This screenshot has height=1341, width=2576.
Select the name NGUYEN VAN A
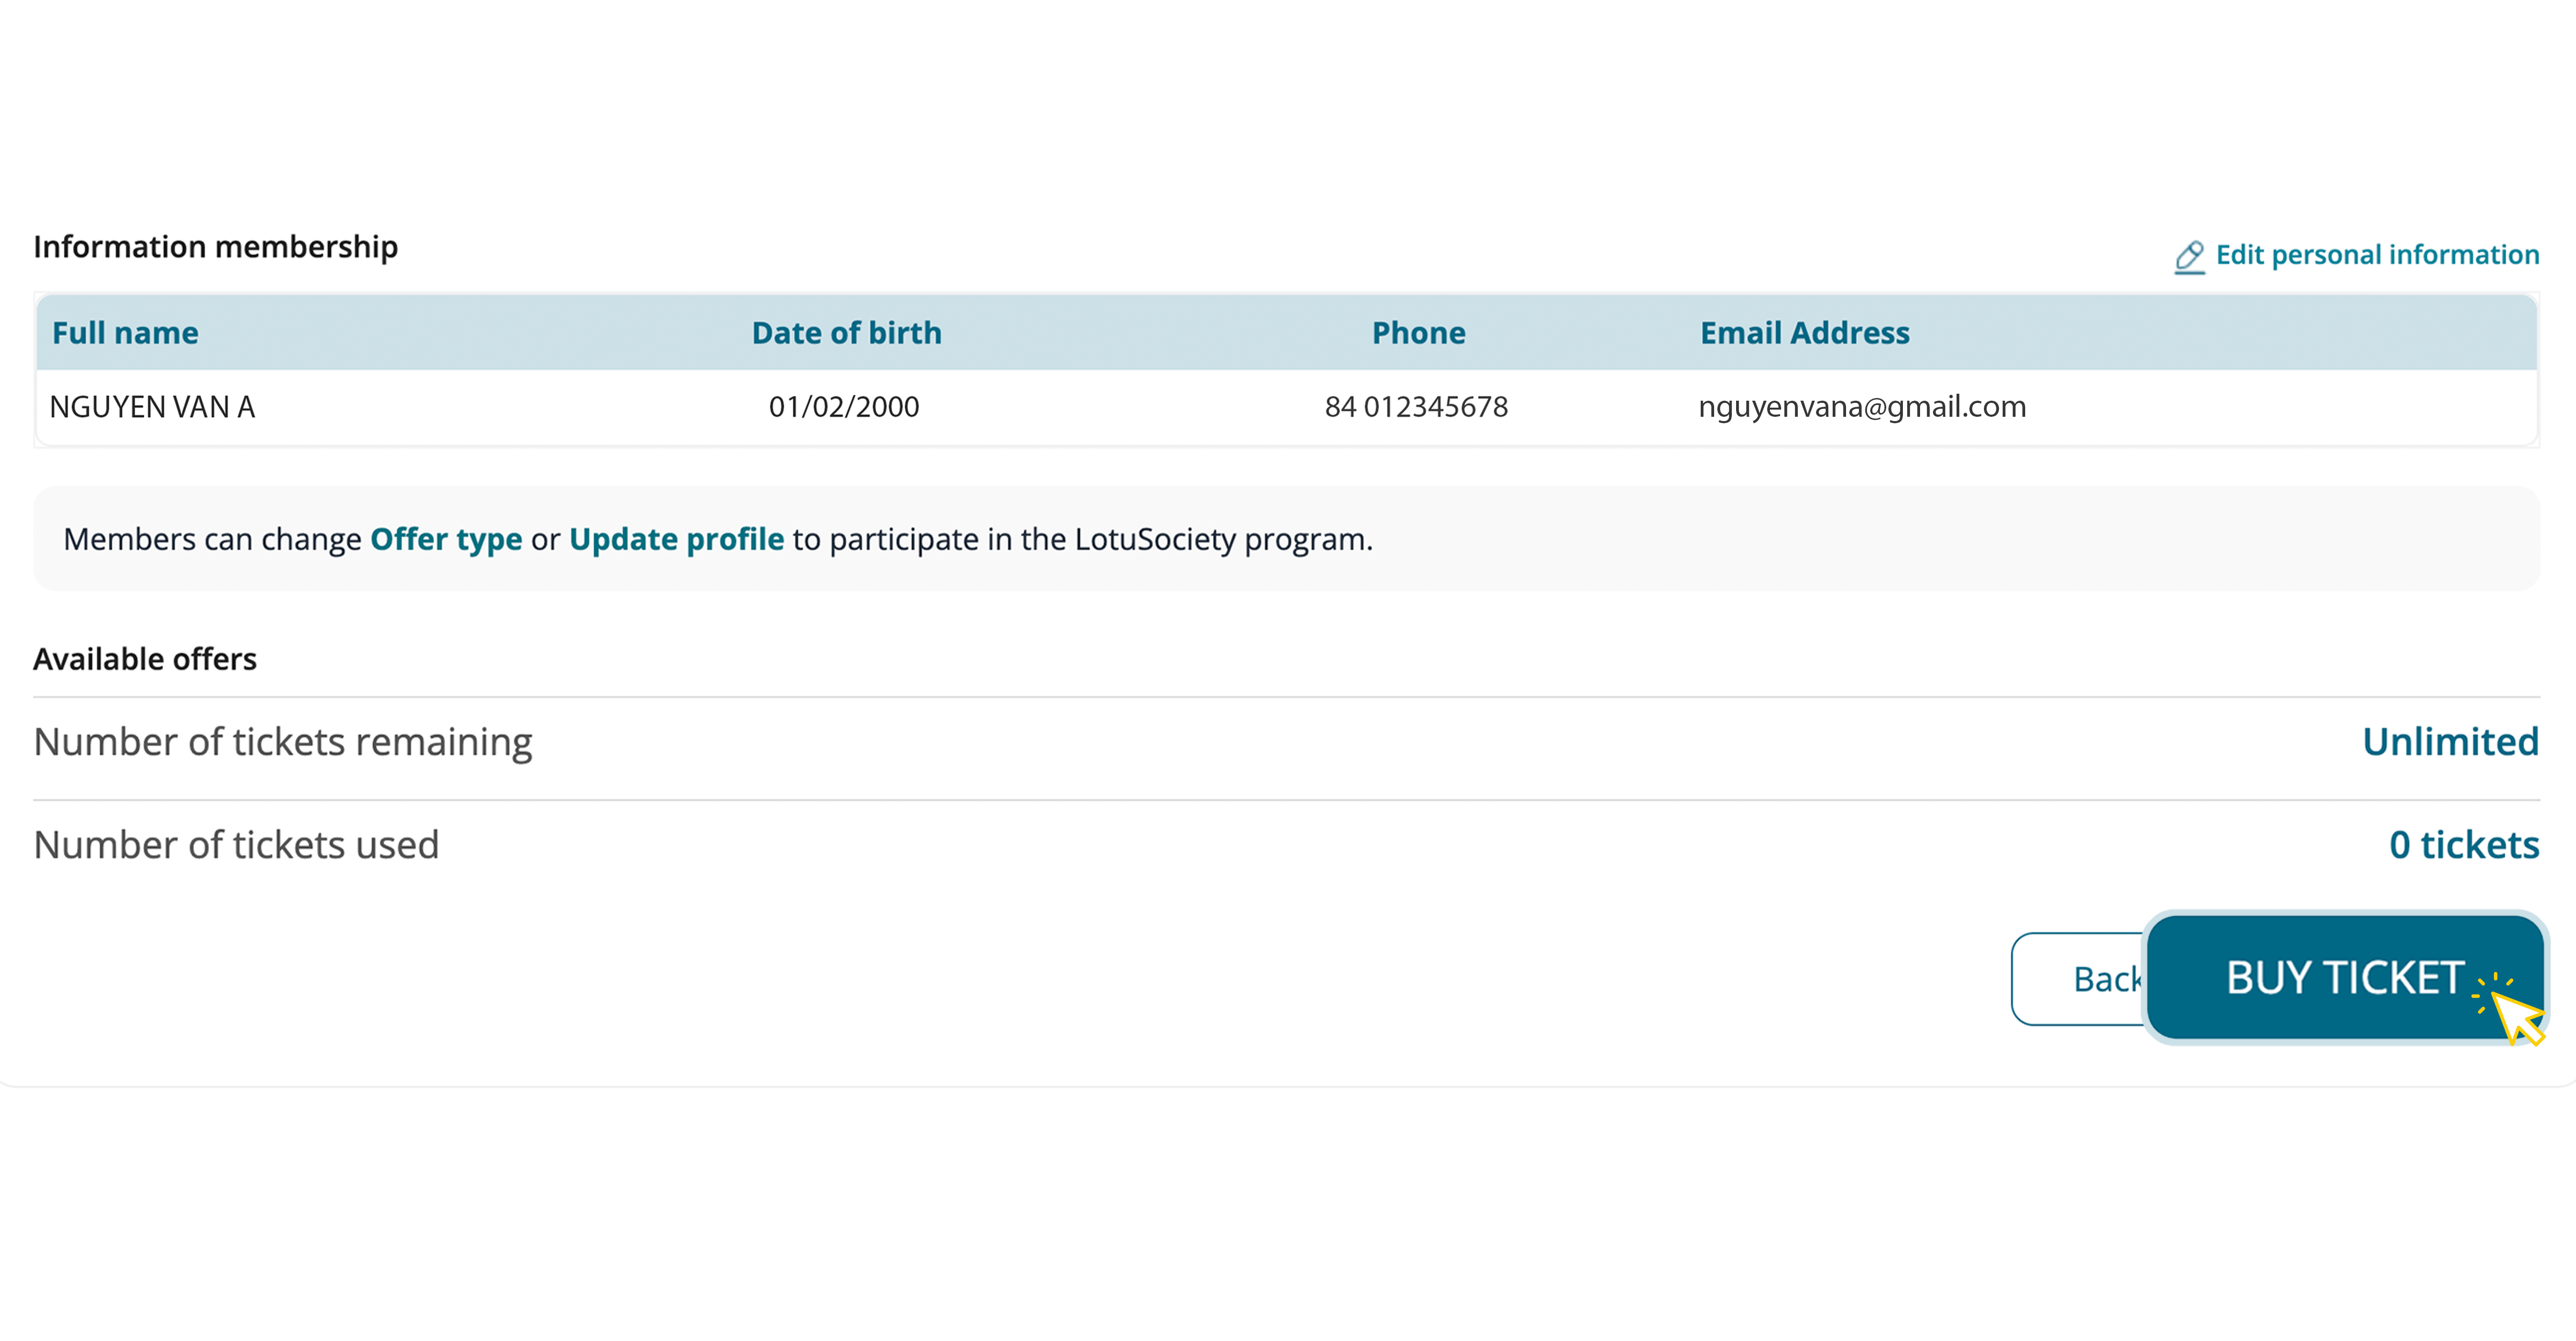point(152,407)
